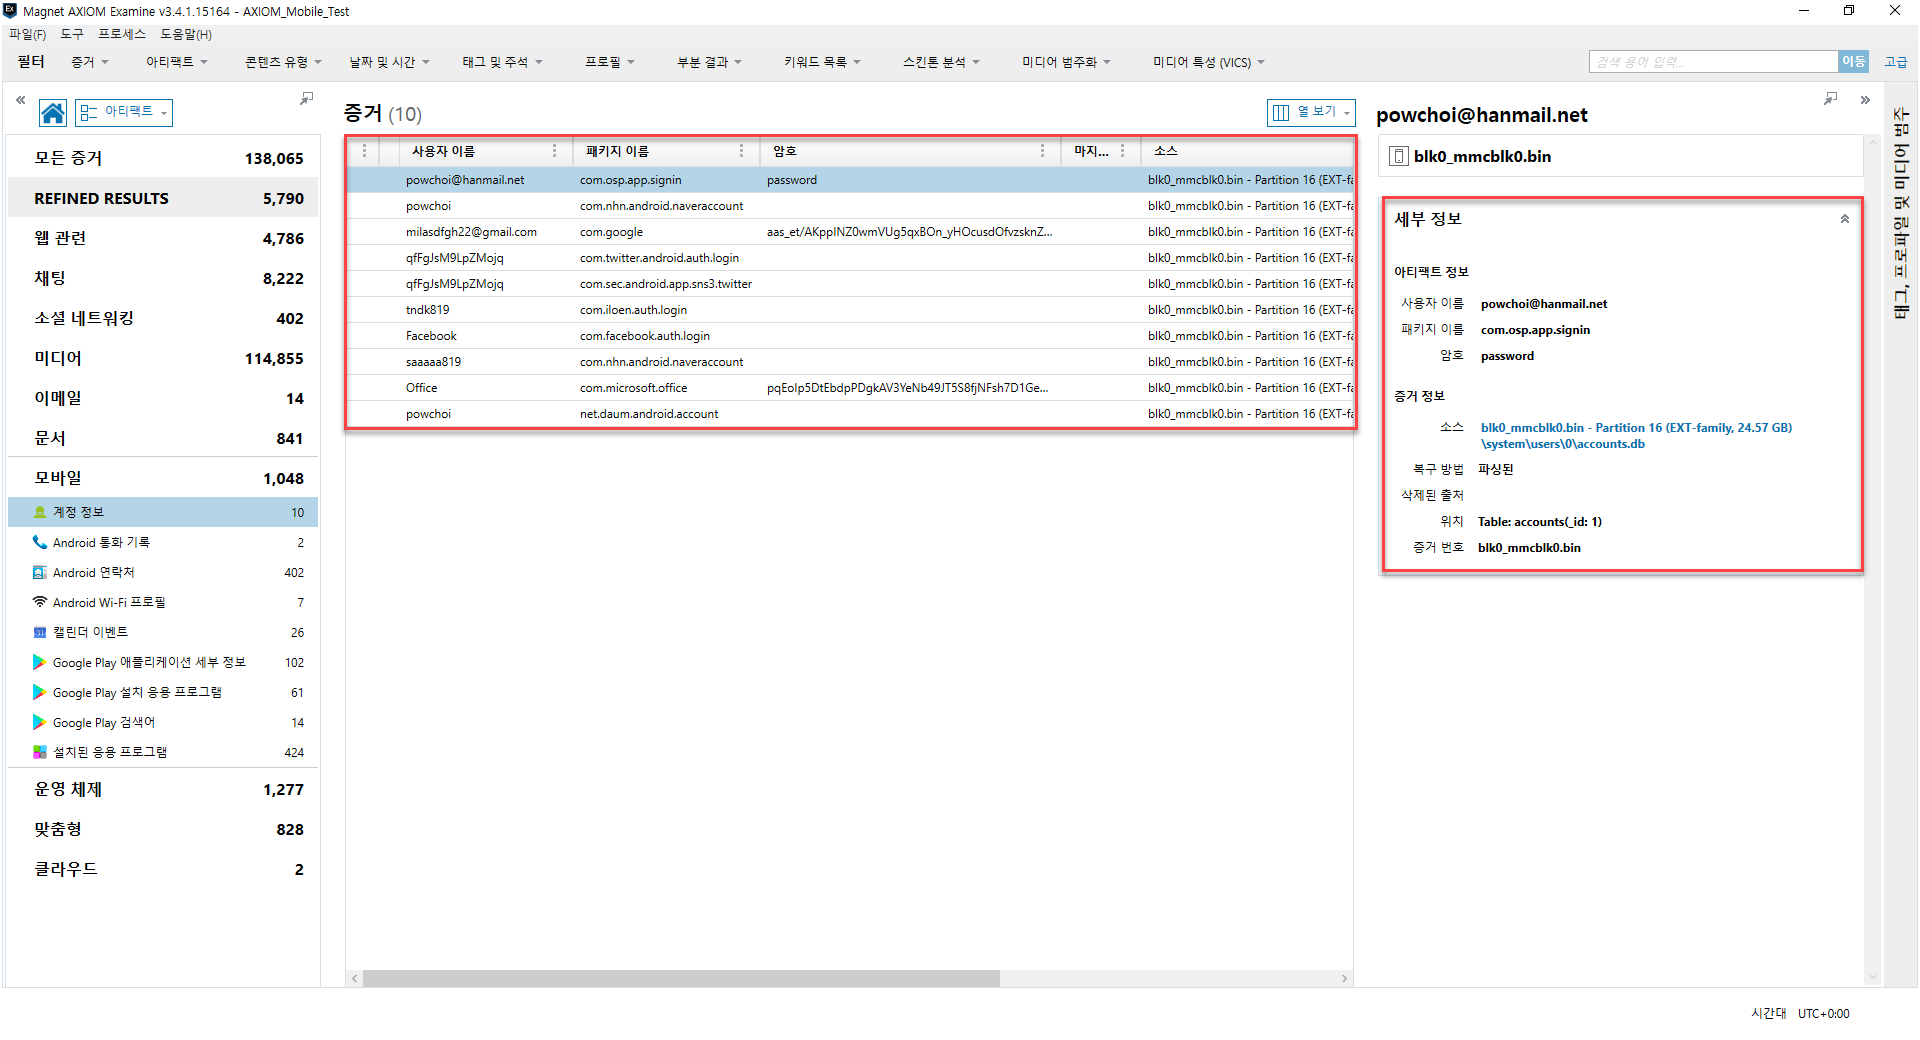The image size is (1920, 1040).
Task: Click the Home icon in the navigation pane
Action: [x=53, y=113]
